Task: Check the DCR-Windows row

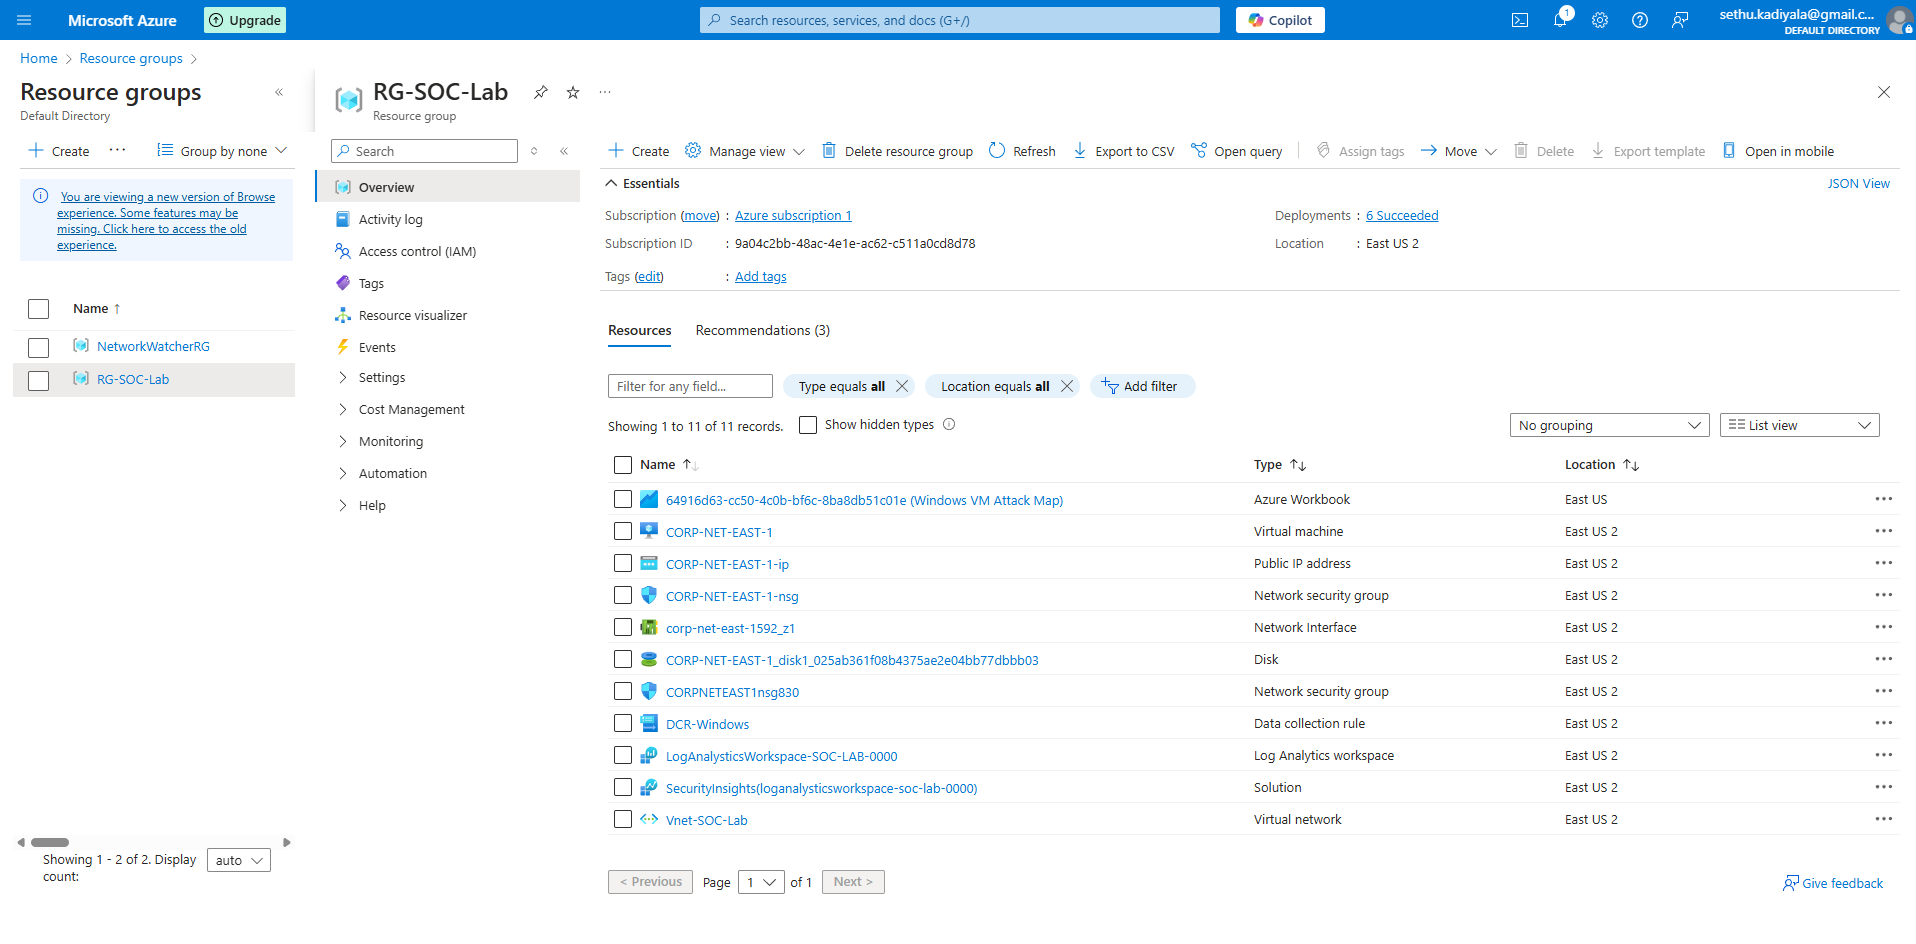Action: coord(623,723)
